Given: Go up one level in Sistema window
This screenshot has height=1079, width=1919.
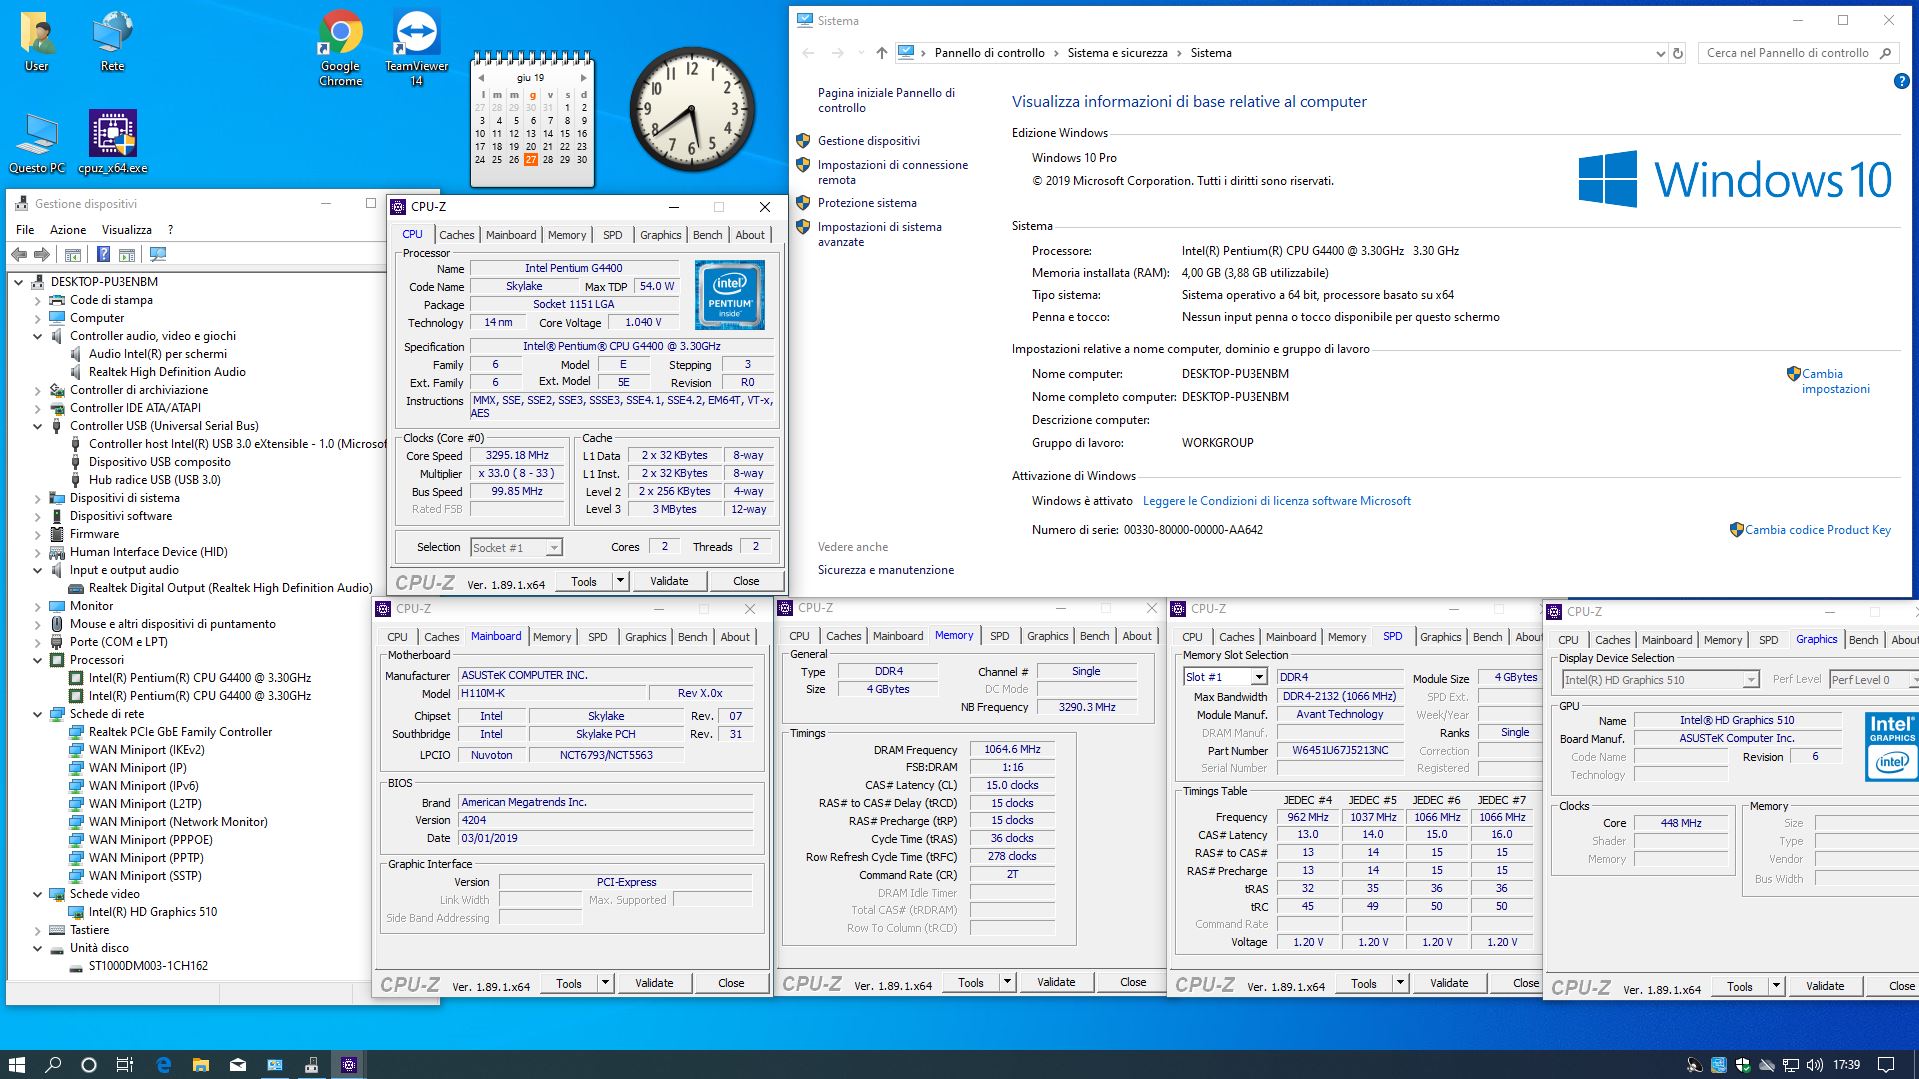Looking at the screenshot, I should [881, 53].
